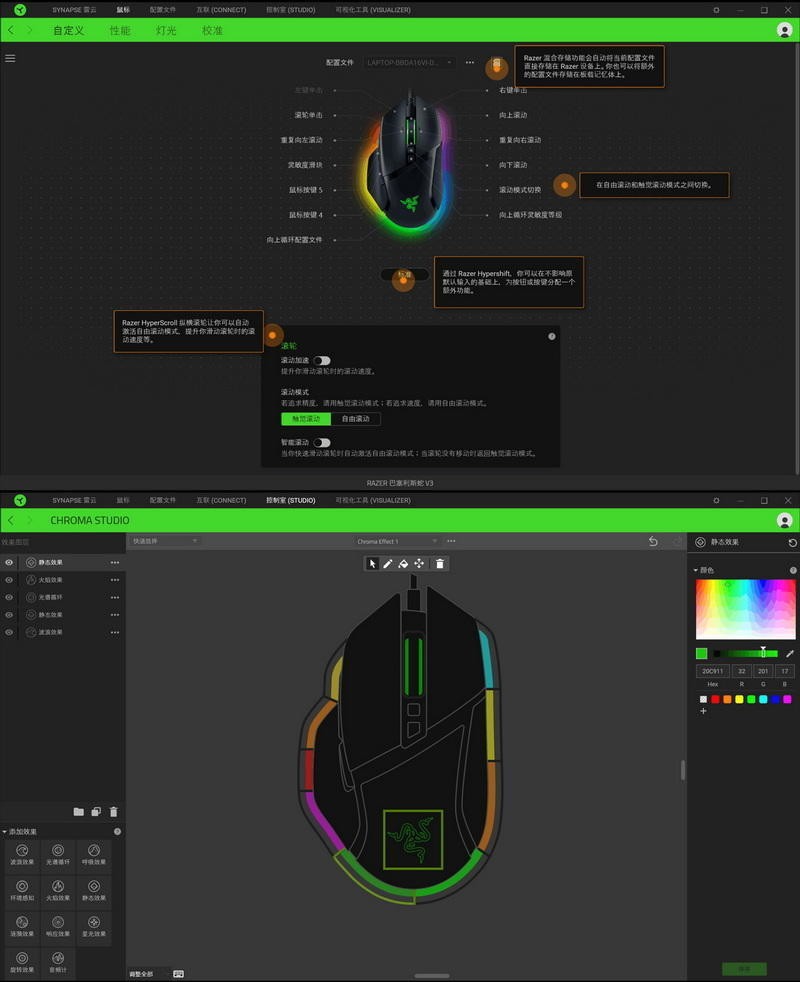800x982 pixels.
Task: Open the Chroma Effect 1 dropdown
Action: tap(397, 541)
